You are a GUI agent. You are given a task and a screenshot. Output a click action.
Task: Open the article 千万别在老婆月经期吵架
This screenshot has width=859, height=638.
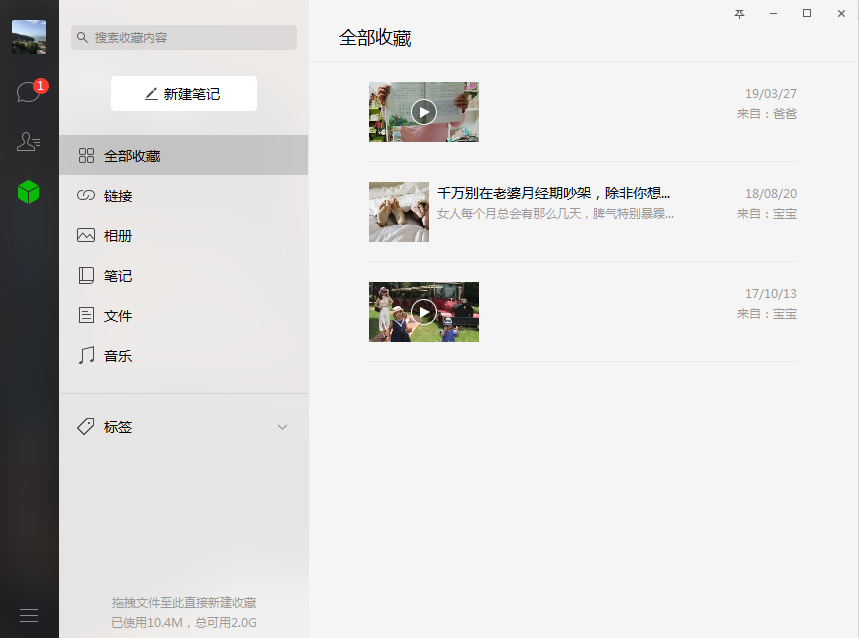click(x=553, y=193)
